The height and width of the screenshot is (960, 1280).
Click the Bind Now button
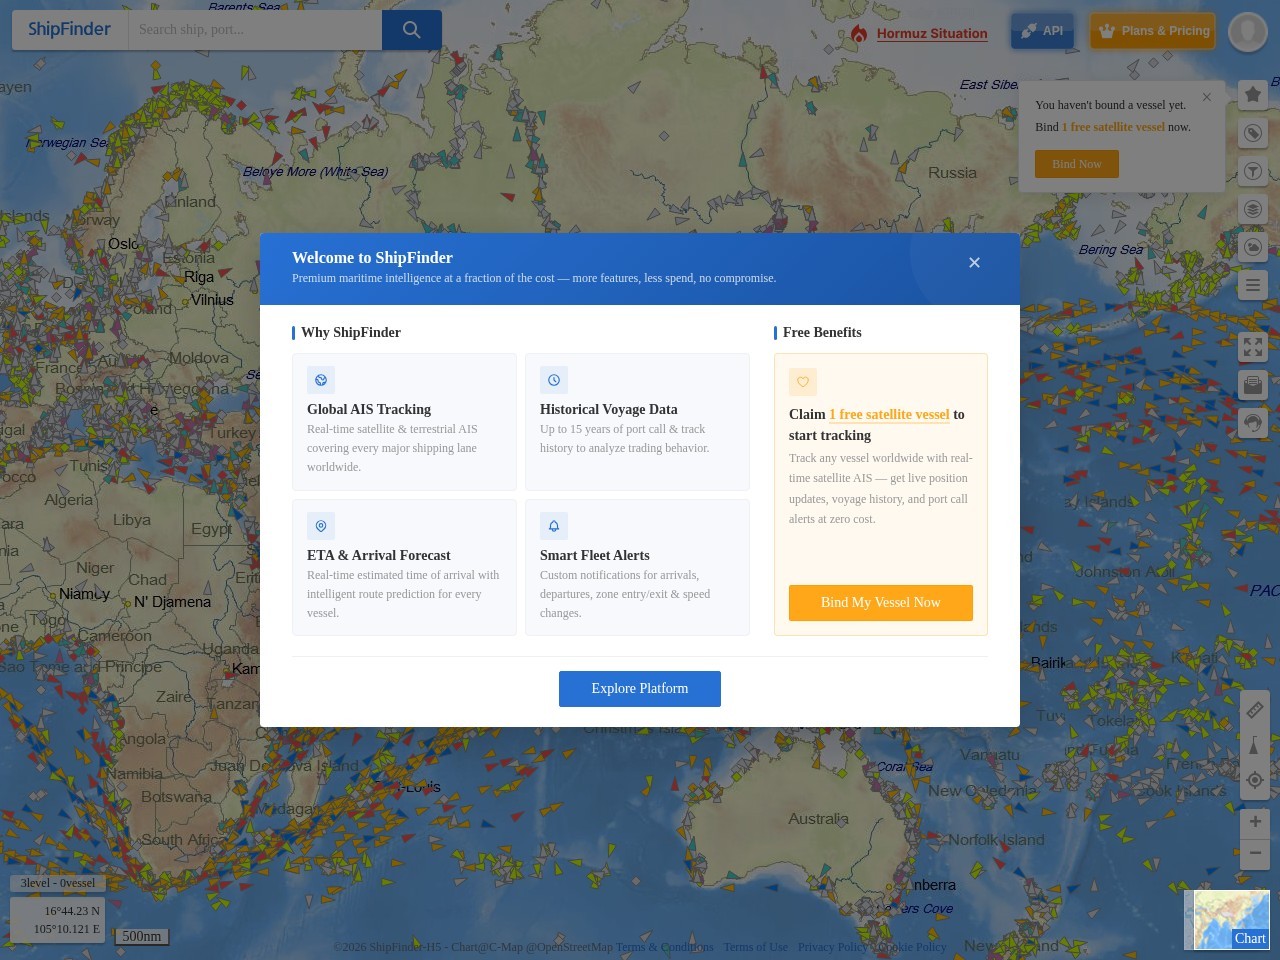[1077, 164]
